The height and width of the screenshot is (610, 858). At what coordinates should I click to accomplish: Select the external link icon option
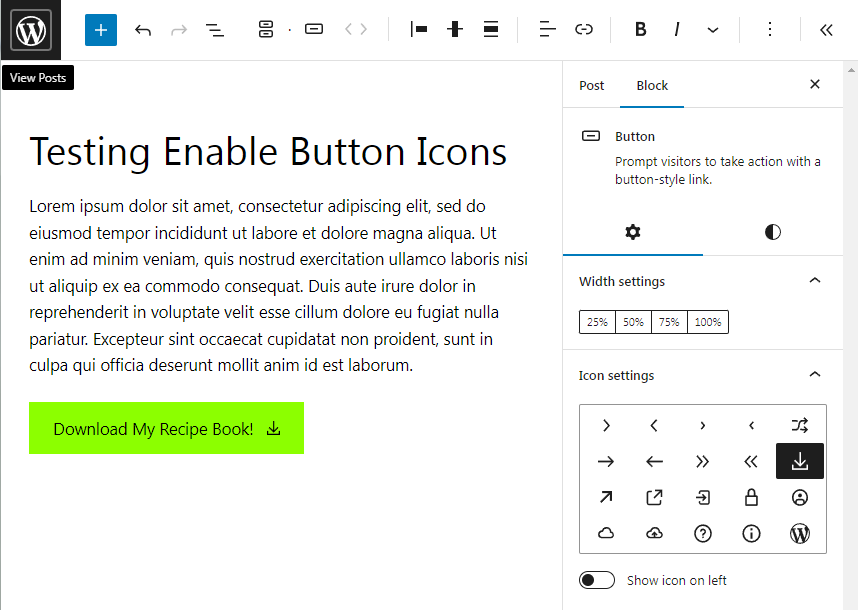[654, 497]
